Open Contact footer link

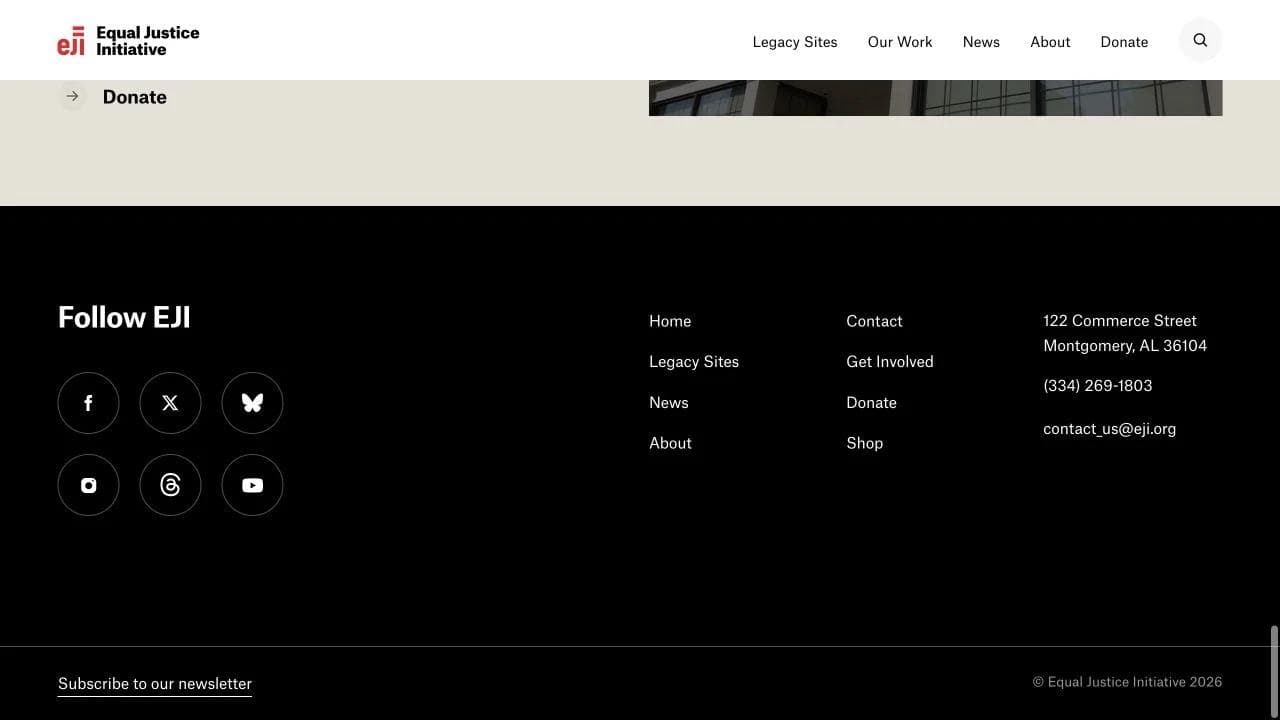(874, 321)
